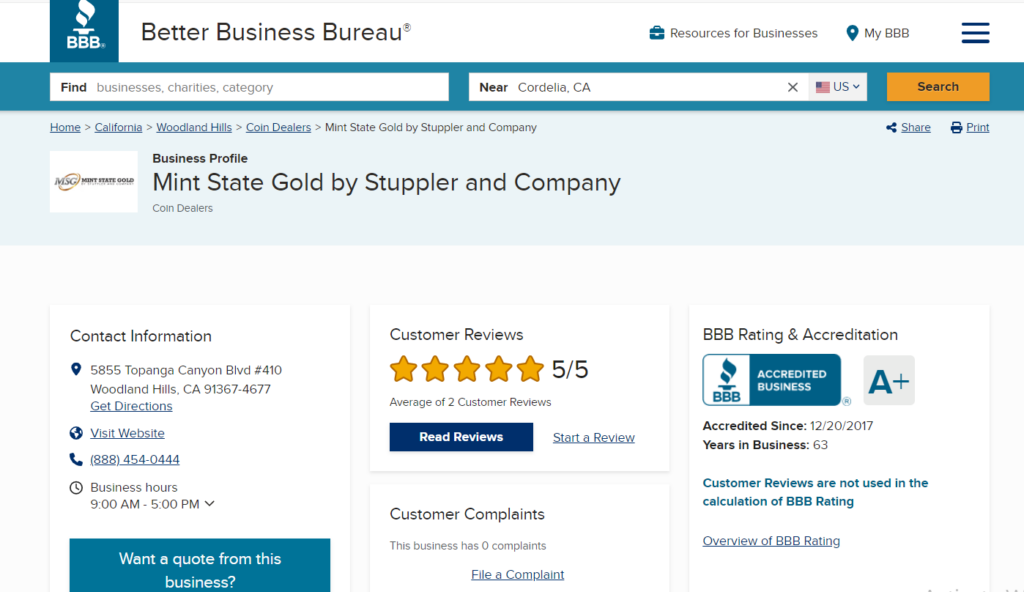Go to Home breadcrumb
Viewport: 1024px width, 592px height.
pos(65,127)
